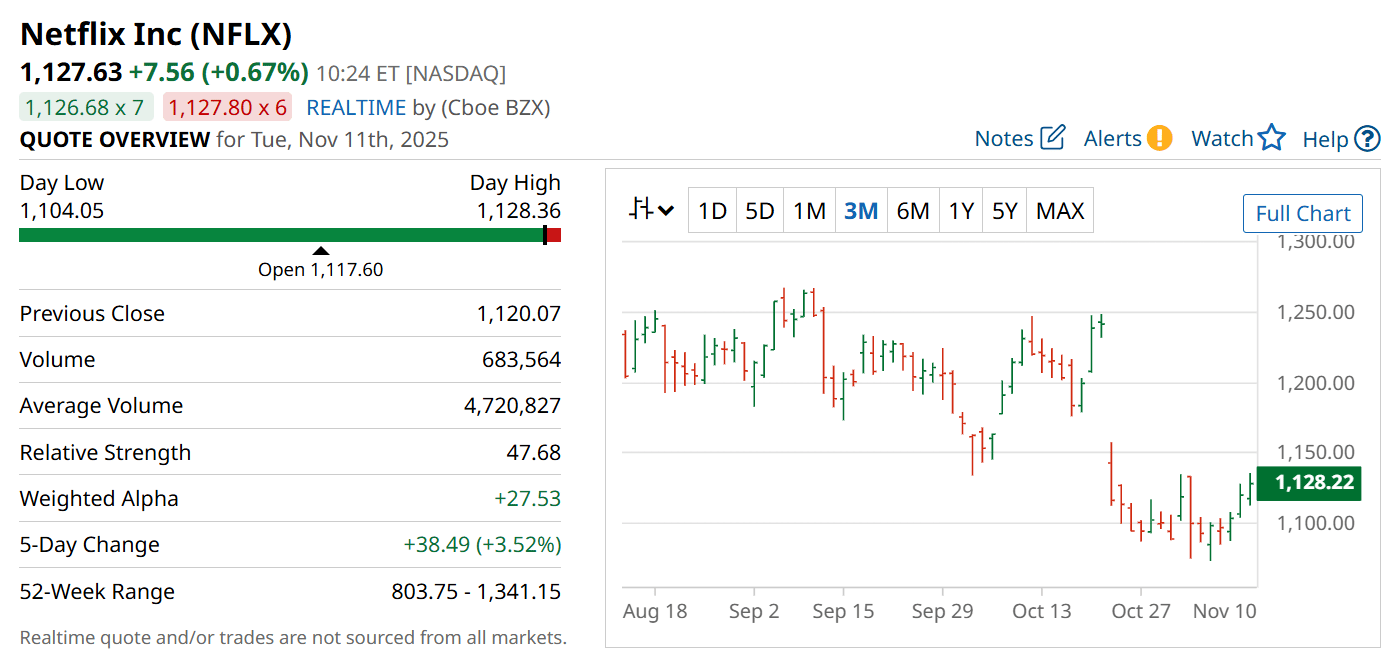Select the 1M chart period
Image resolution: width=1386 pixels, height=658 pixels.
[809, 211]
